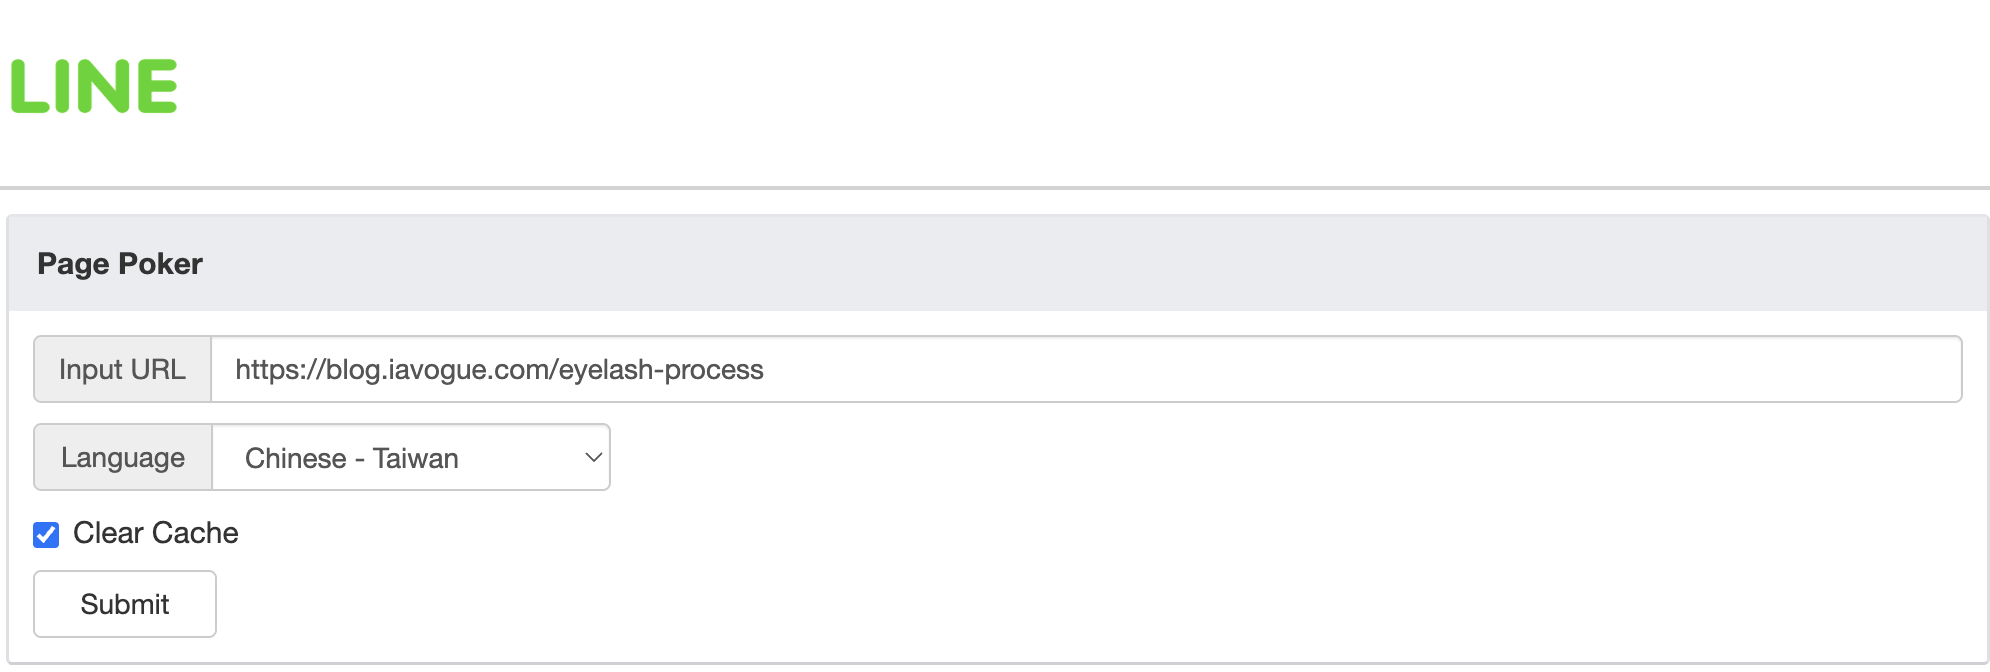Image resolution: width=1990 pixels, height=672 pixels.
Task: Expand the Chinese - Taiwan language combo box
Action: (411, 457)
